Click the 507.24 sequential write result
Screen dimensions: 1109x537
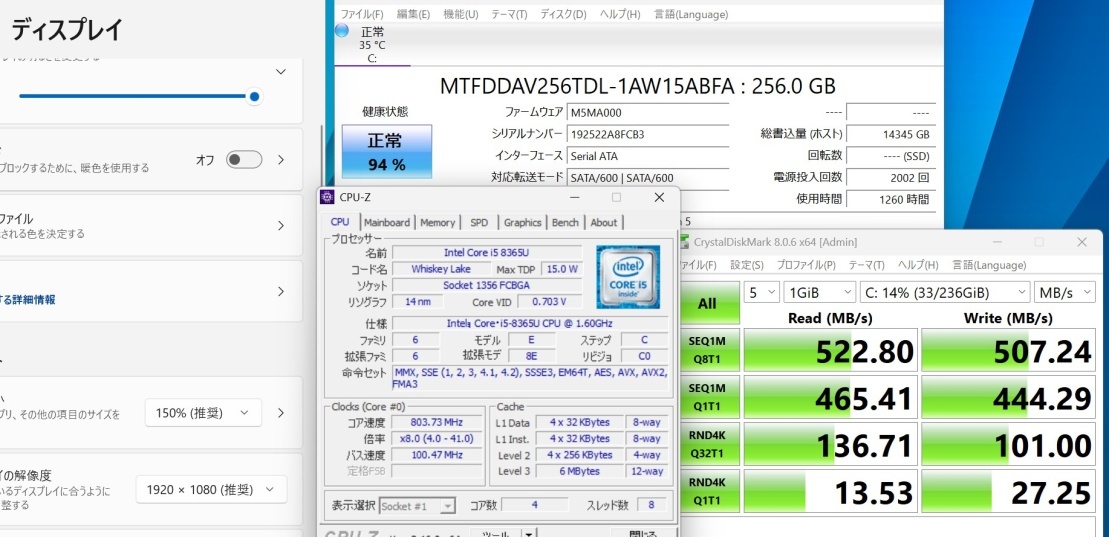[x=1009, y=350]
